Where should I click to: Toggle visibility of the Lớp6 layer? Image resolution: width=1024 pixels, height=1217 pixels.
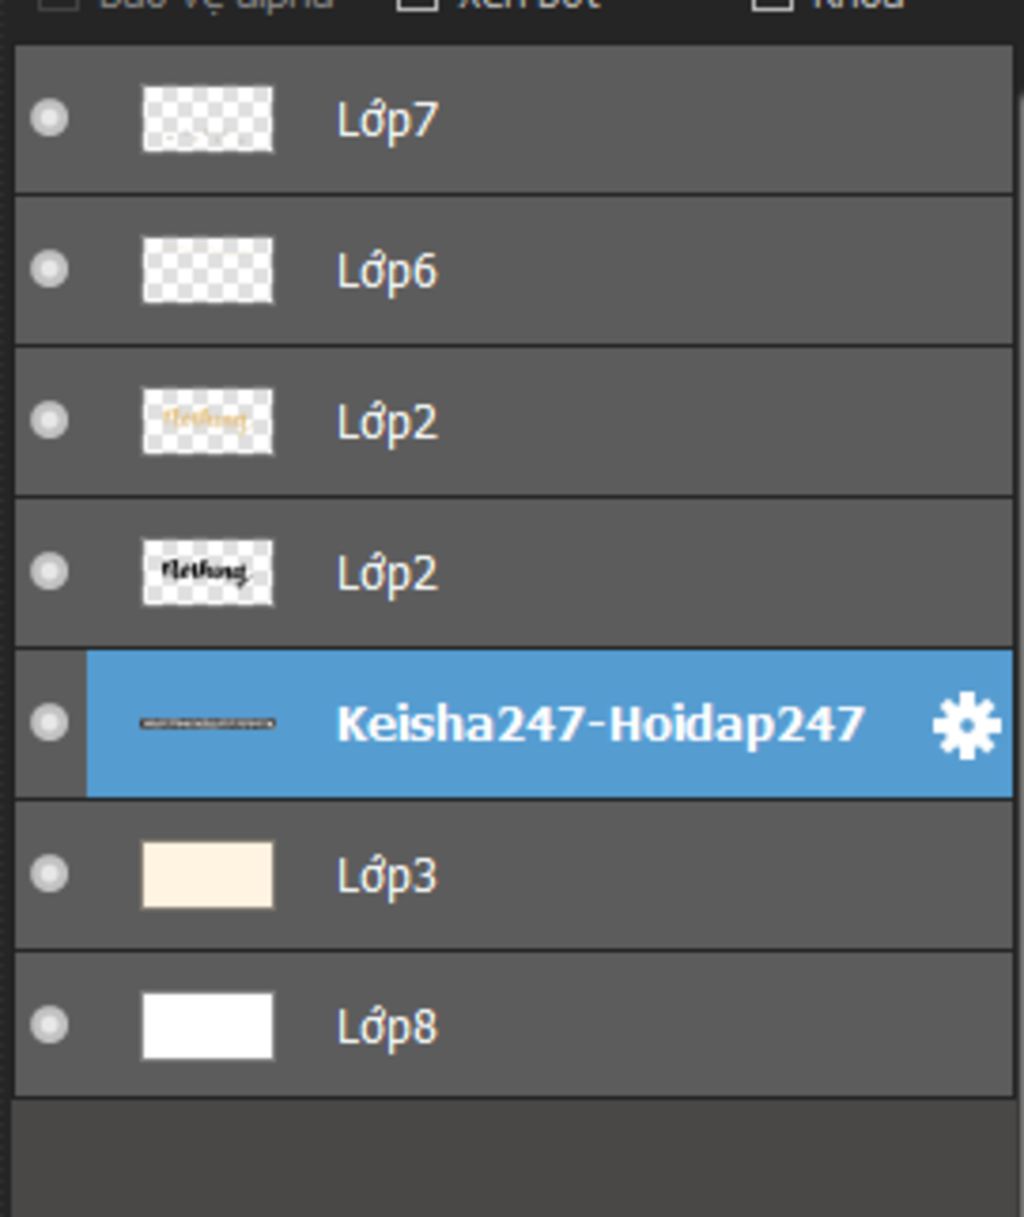[50, 270]
